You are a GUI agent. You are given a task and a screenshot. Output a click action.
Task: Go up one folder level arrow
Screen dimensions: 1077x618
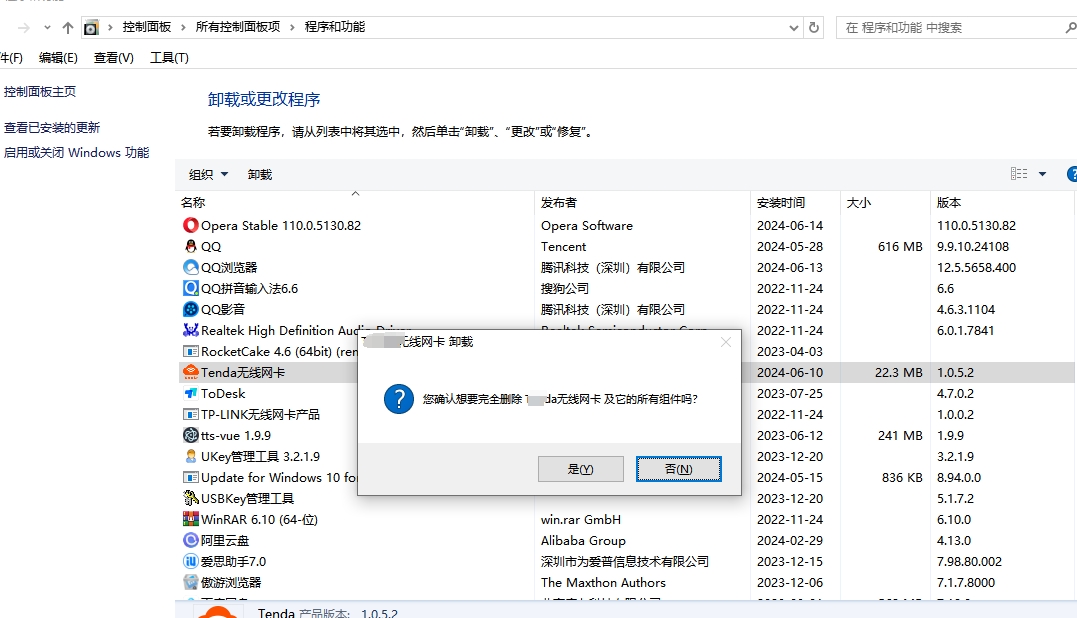[67, 27]
